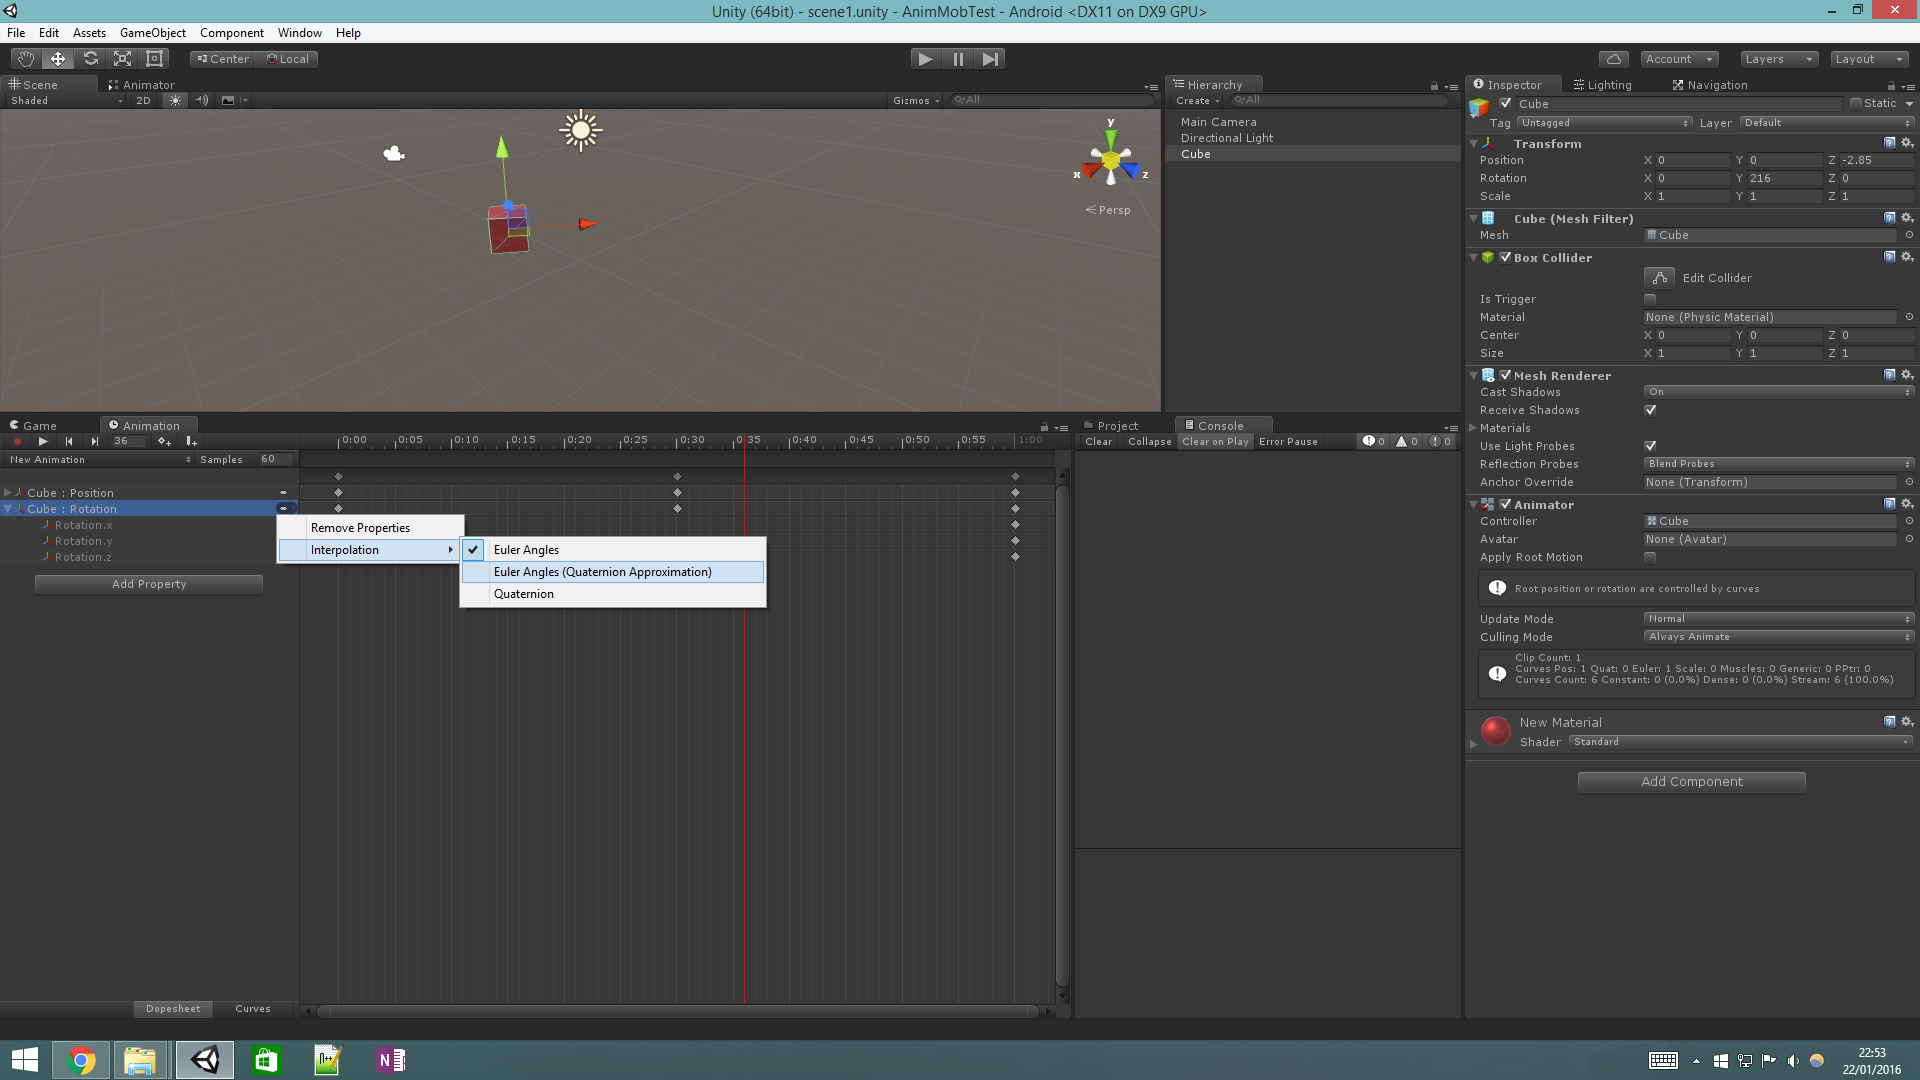Select Euler Angles interpolation option
The width and height of the screenshot is (1920, 1080).
[525, 549]
